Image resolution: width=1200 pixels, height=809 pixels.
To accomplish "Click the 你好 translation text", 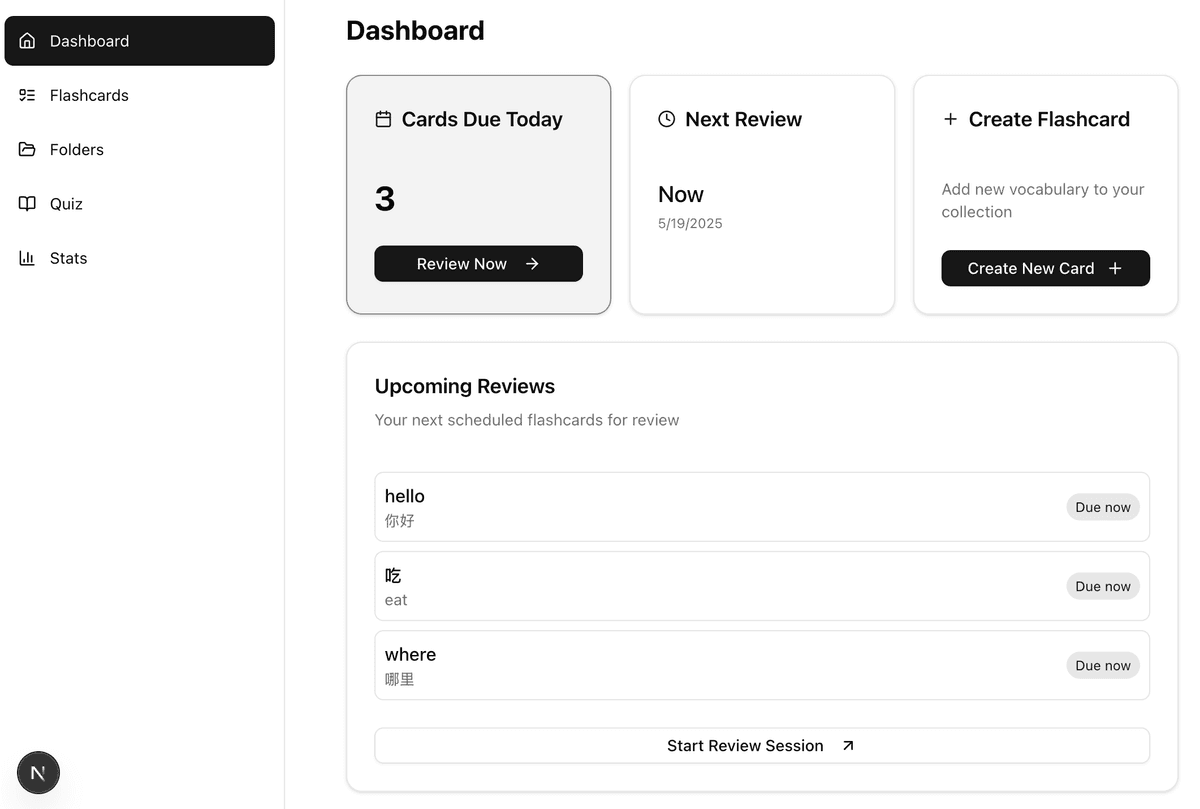I will click(x=399, y=521).
